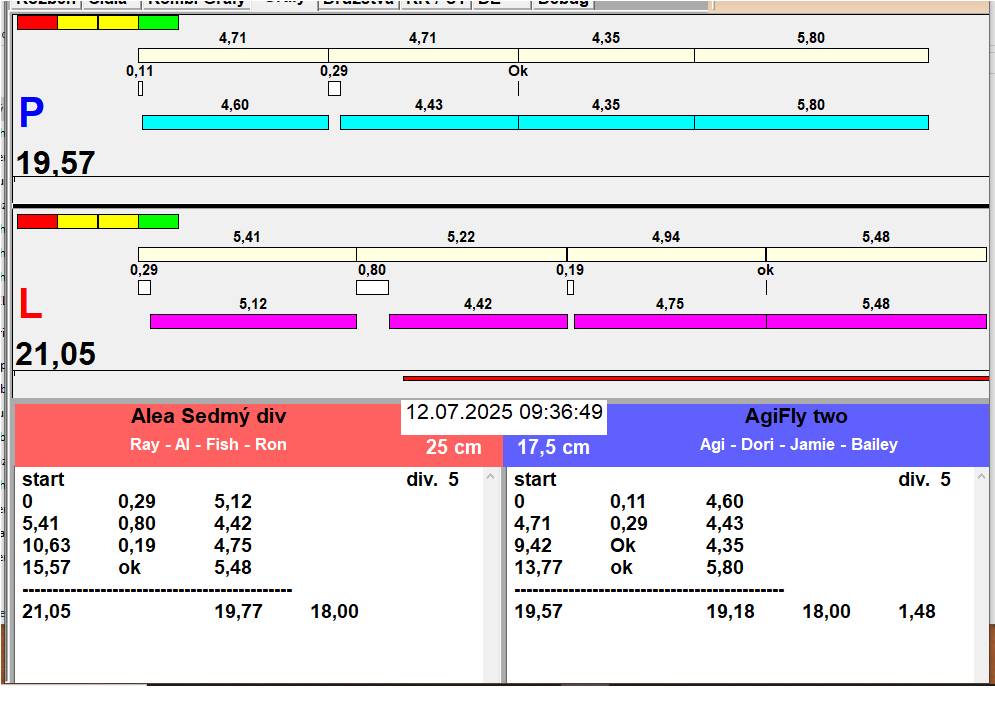Screen dimensions: 995x701
Task: Click the red progress bar below lane L
Action: [x=695, y=379]
